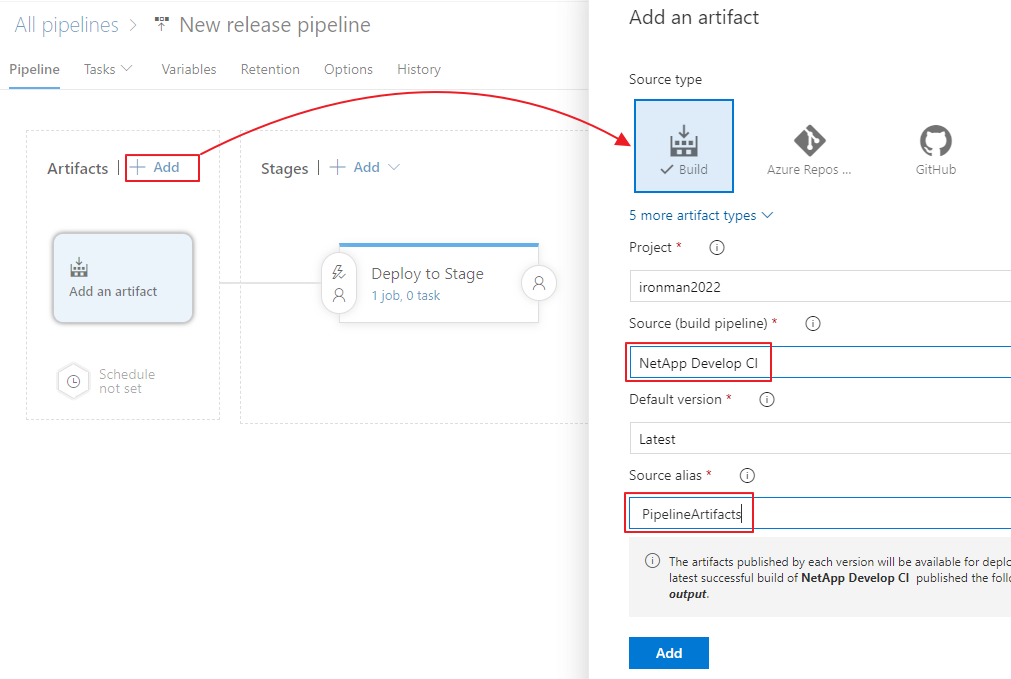Switch to the Variables tab

(x=188, y=69)
